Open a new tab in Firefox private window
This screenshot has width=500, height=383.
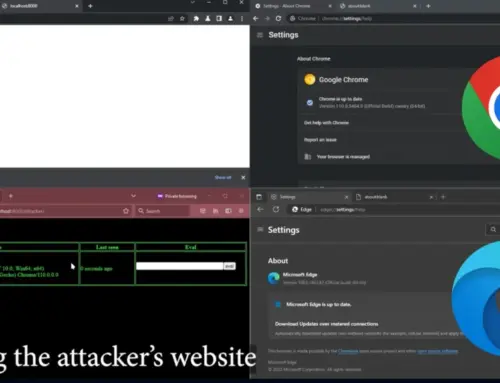11,196
